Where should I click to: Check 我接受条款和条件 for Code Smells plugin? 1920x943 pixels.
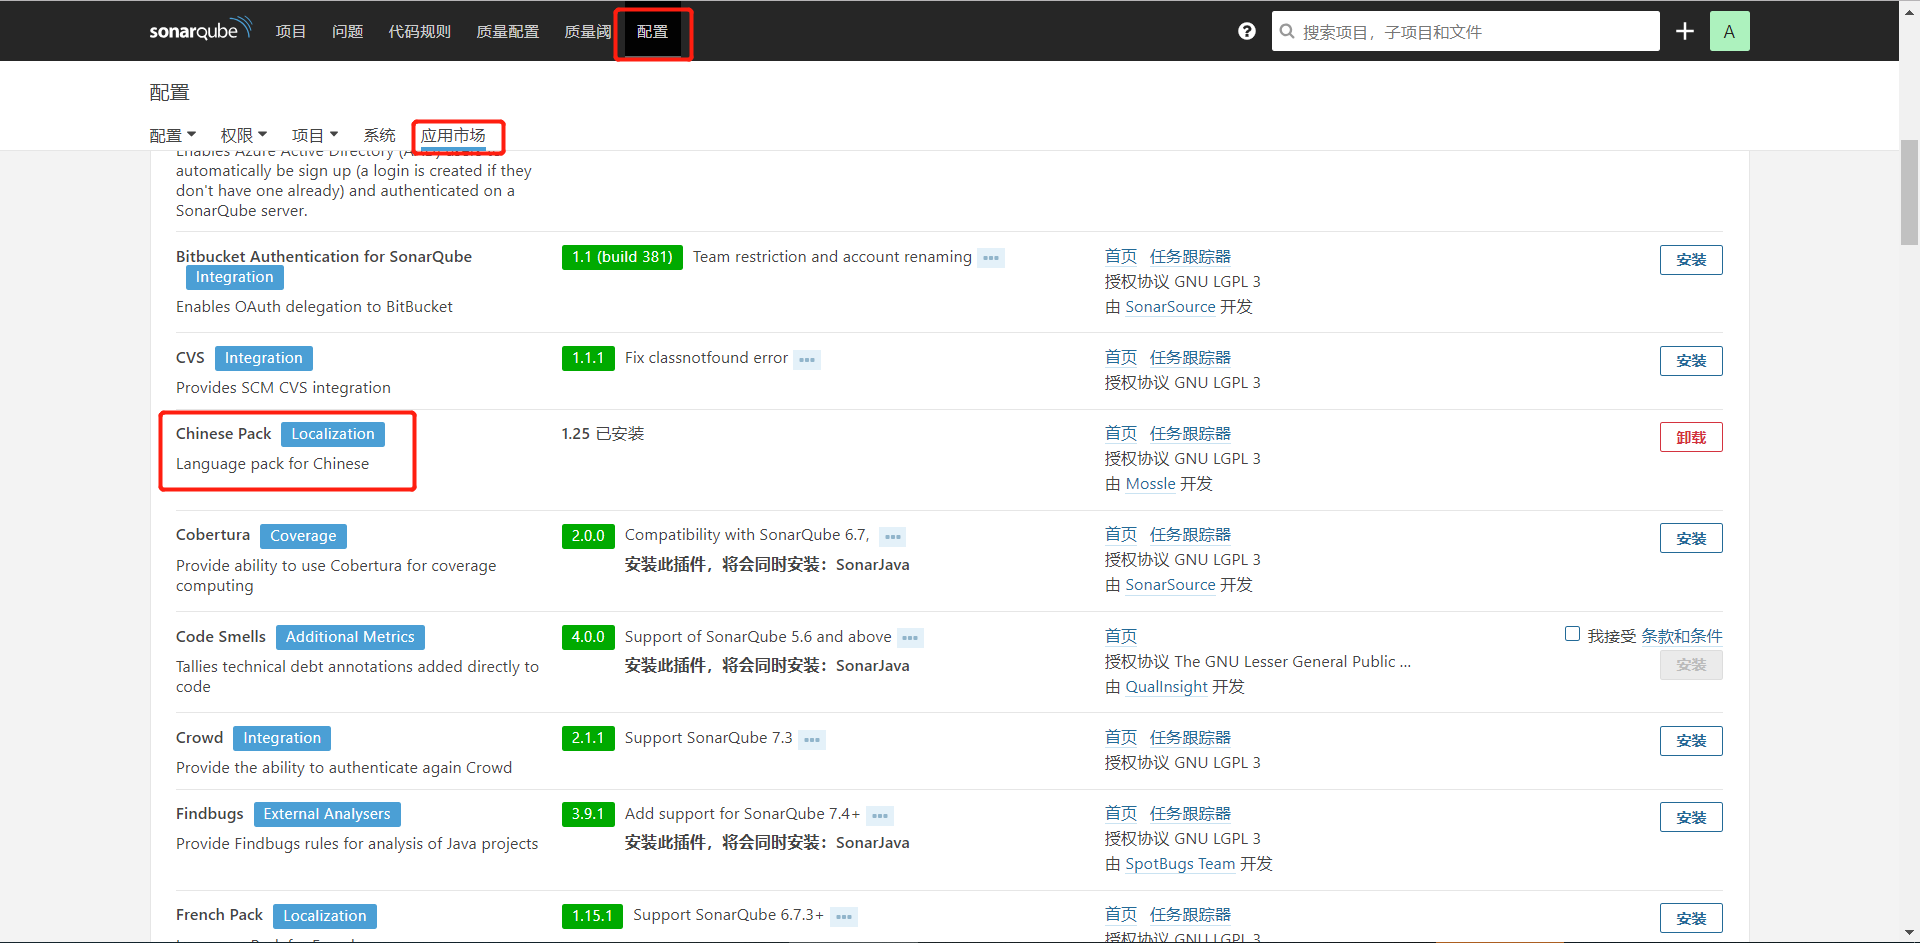(1572, 633)
